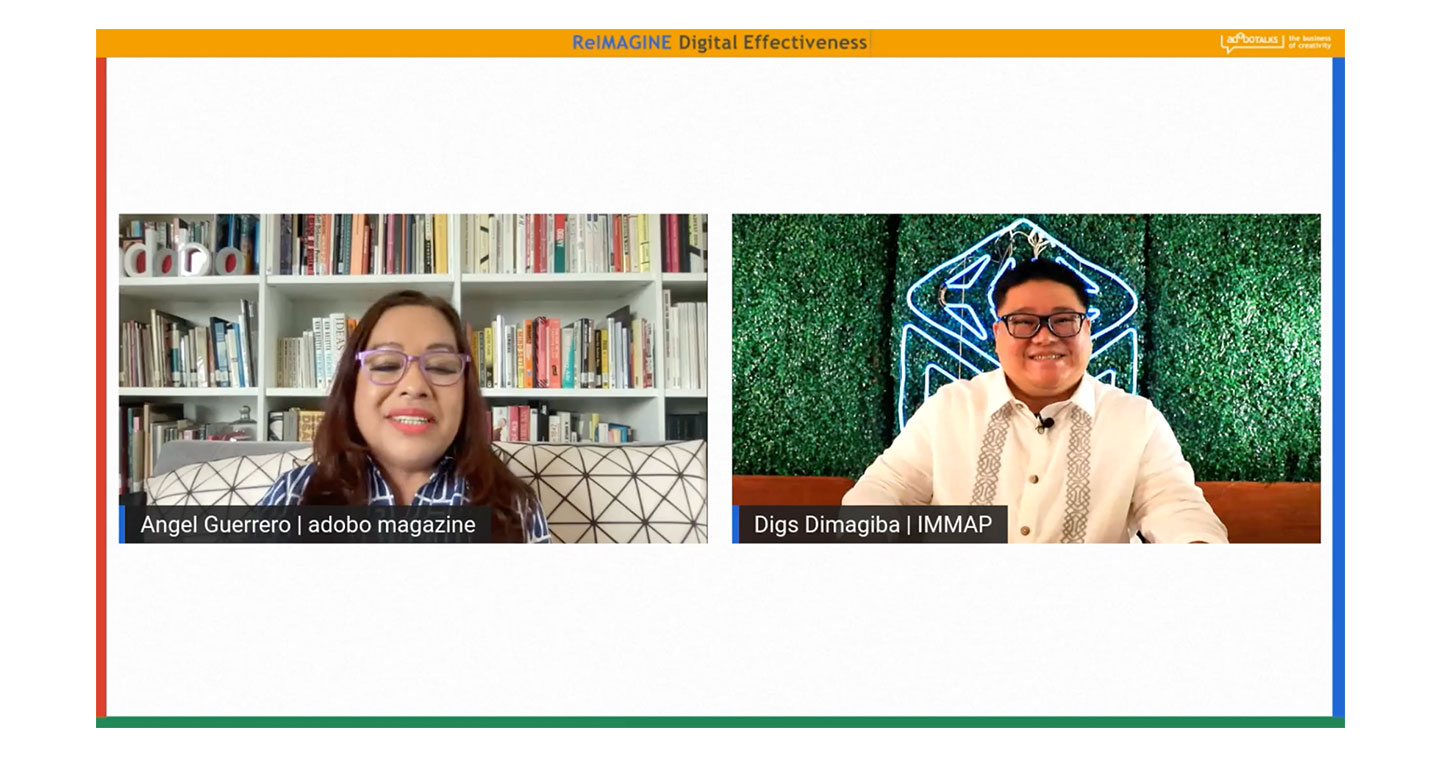
Task: Select Angel Guerrero's video feed
Action: (413, 378)
